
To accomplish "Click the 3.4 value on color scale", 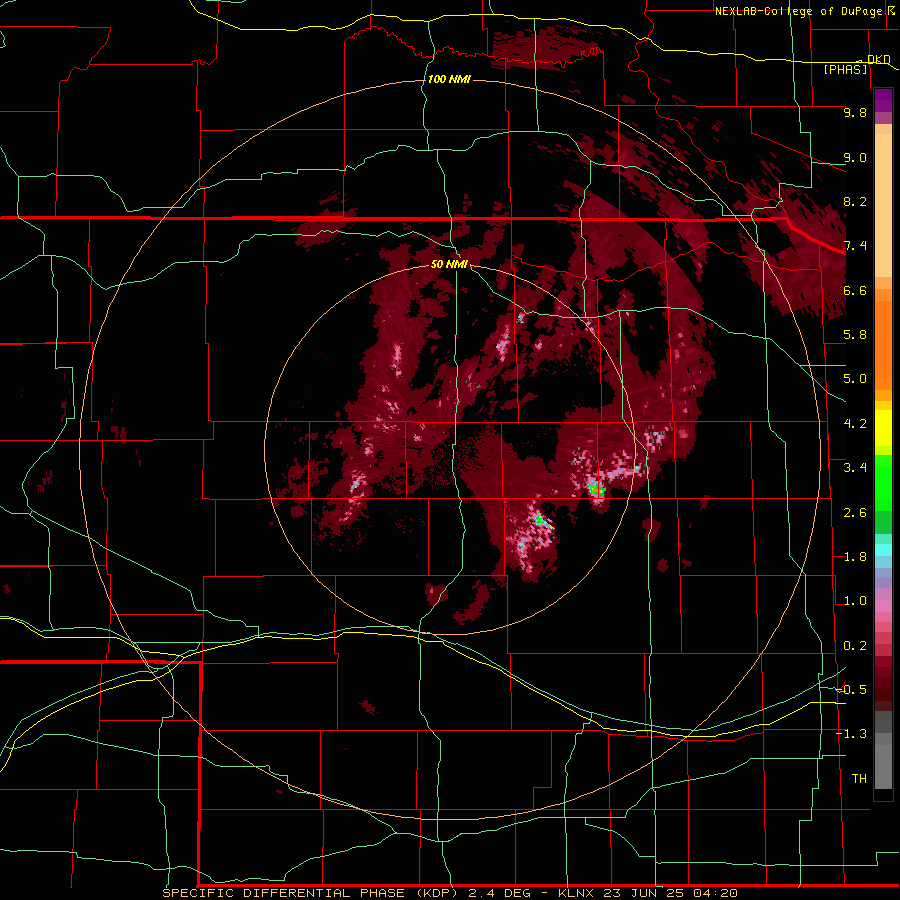I will click(x=855, y=468).
